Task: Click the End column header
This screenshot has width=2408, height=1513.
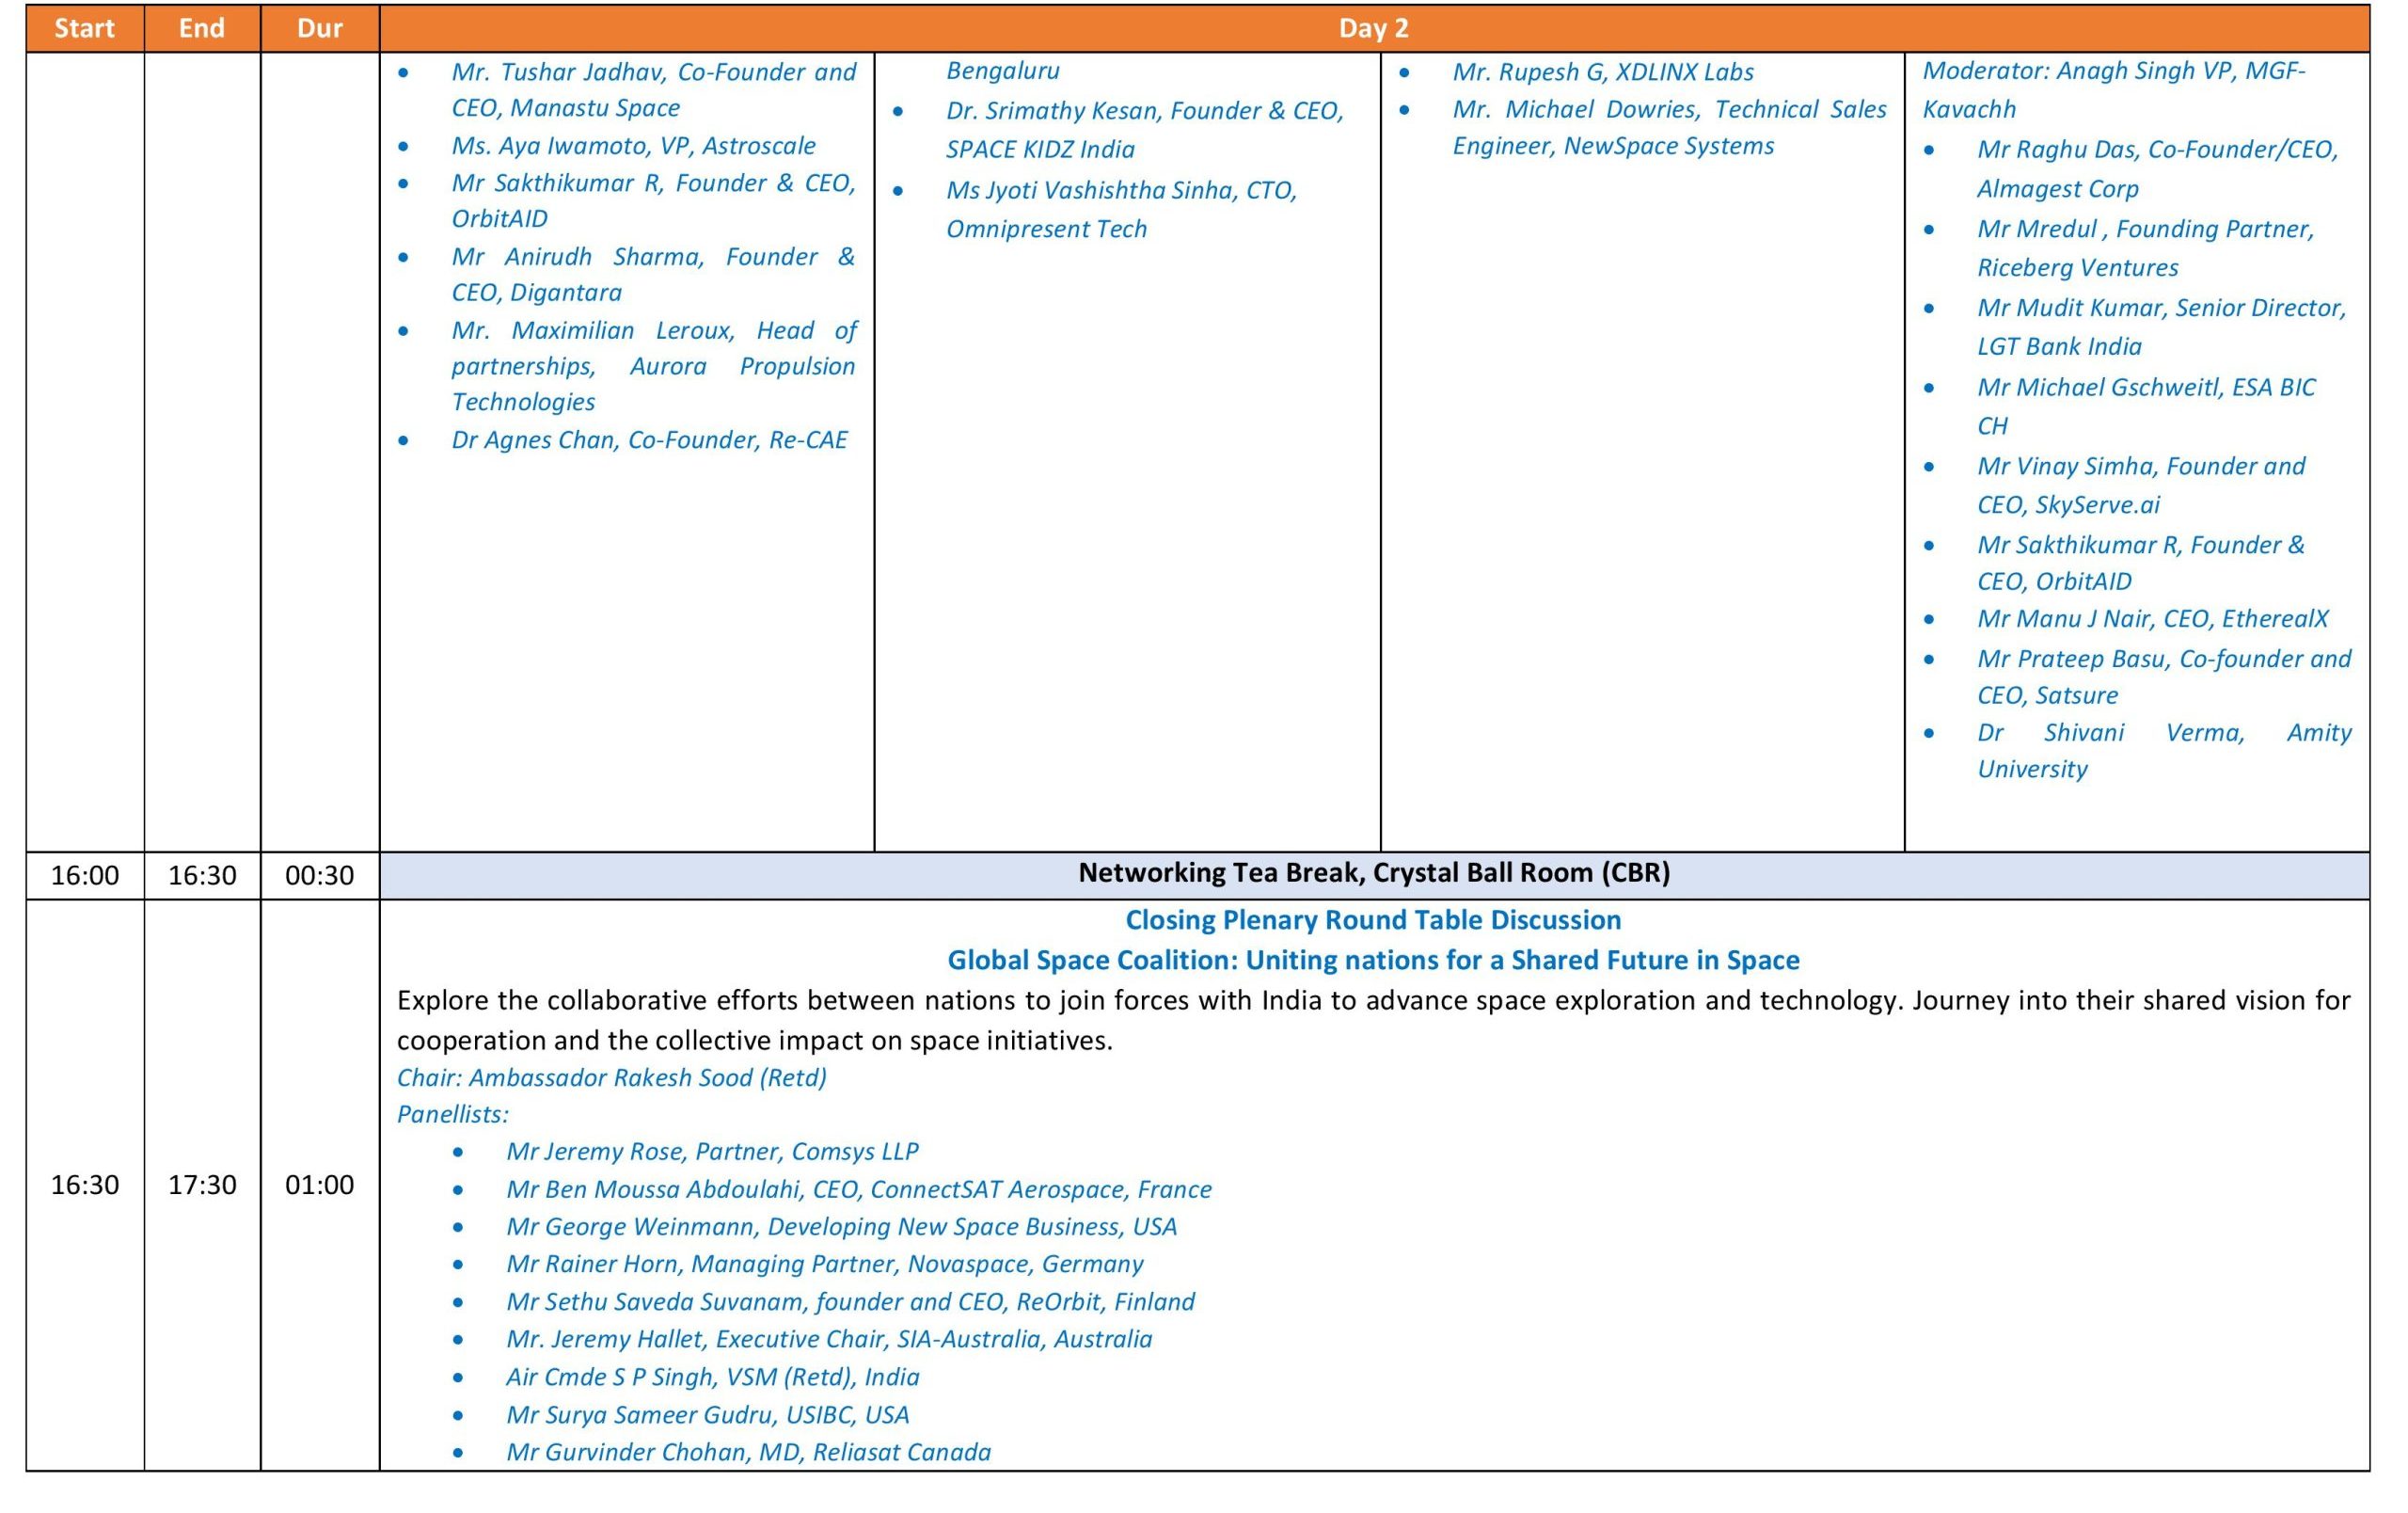Action: point(201,28)
